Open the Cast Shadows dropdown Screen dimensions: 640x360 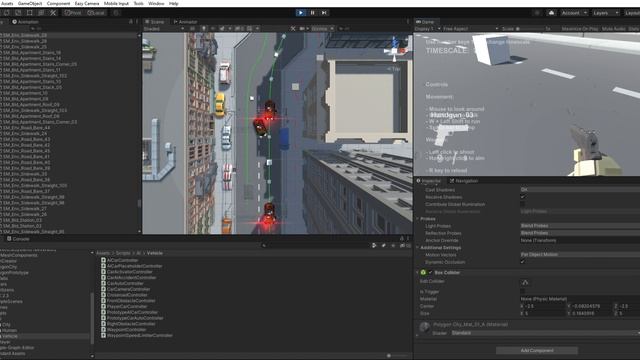(x=580, y=189)
